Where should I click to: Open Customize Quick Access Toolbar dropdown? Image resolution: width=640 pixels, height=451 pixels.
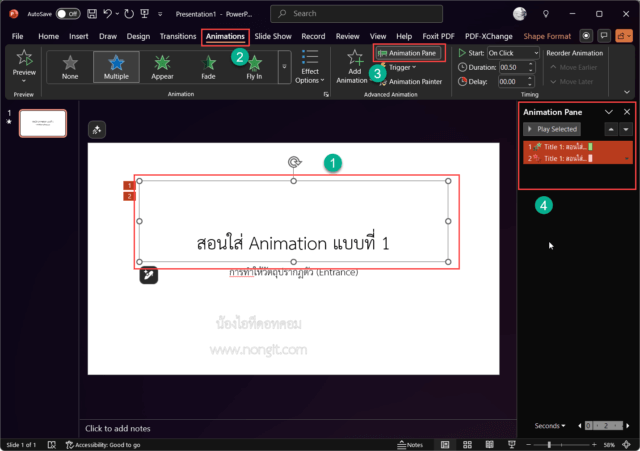point(160,14)
